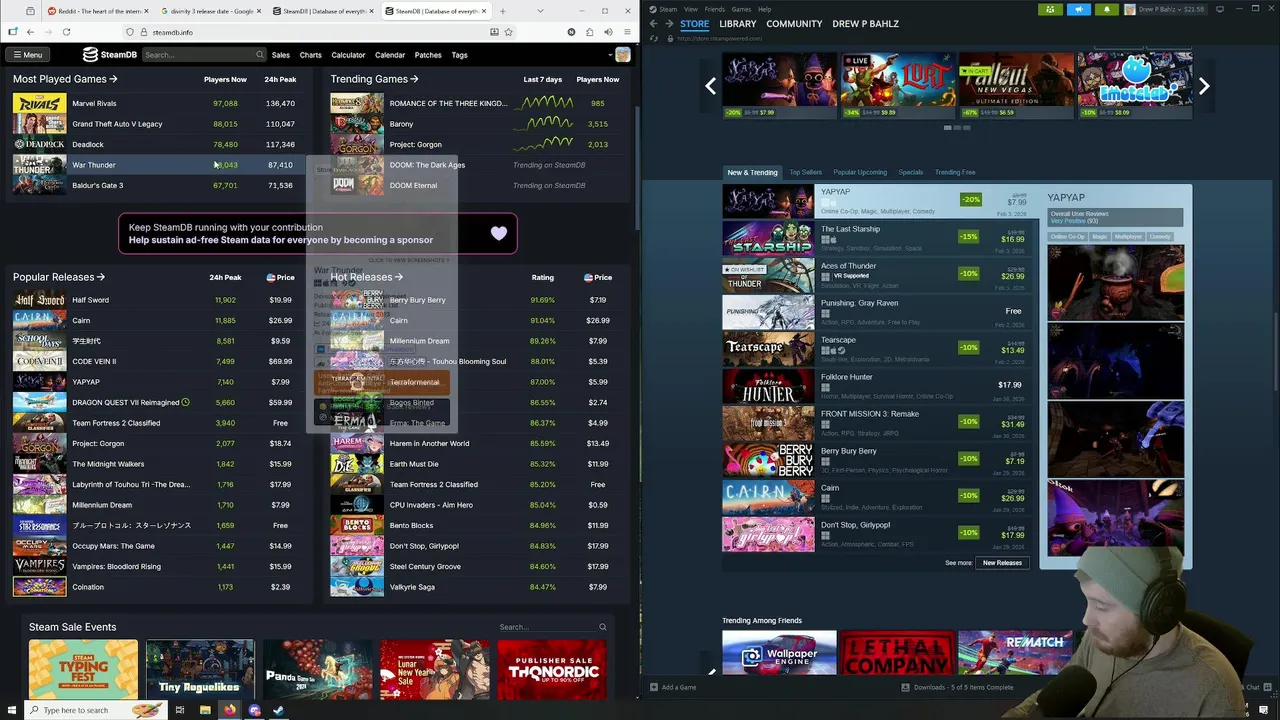Open the Most Played Games heading link
1280x720 pixels.
pos(65,79)
